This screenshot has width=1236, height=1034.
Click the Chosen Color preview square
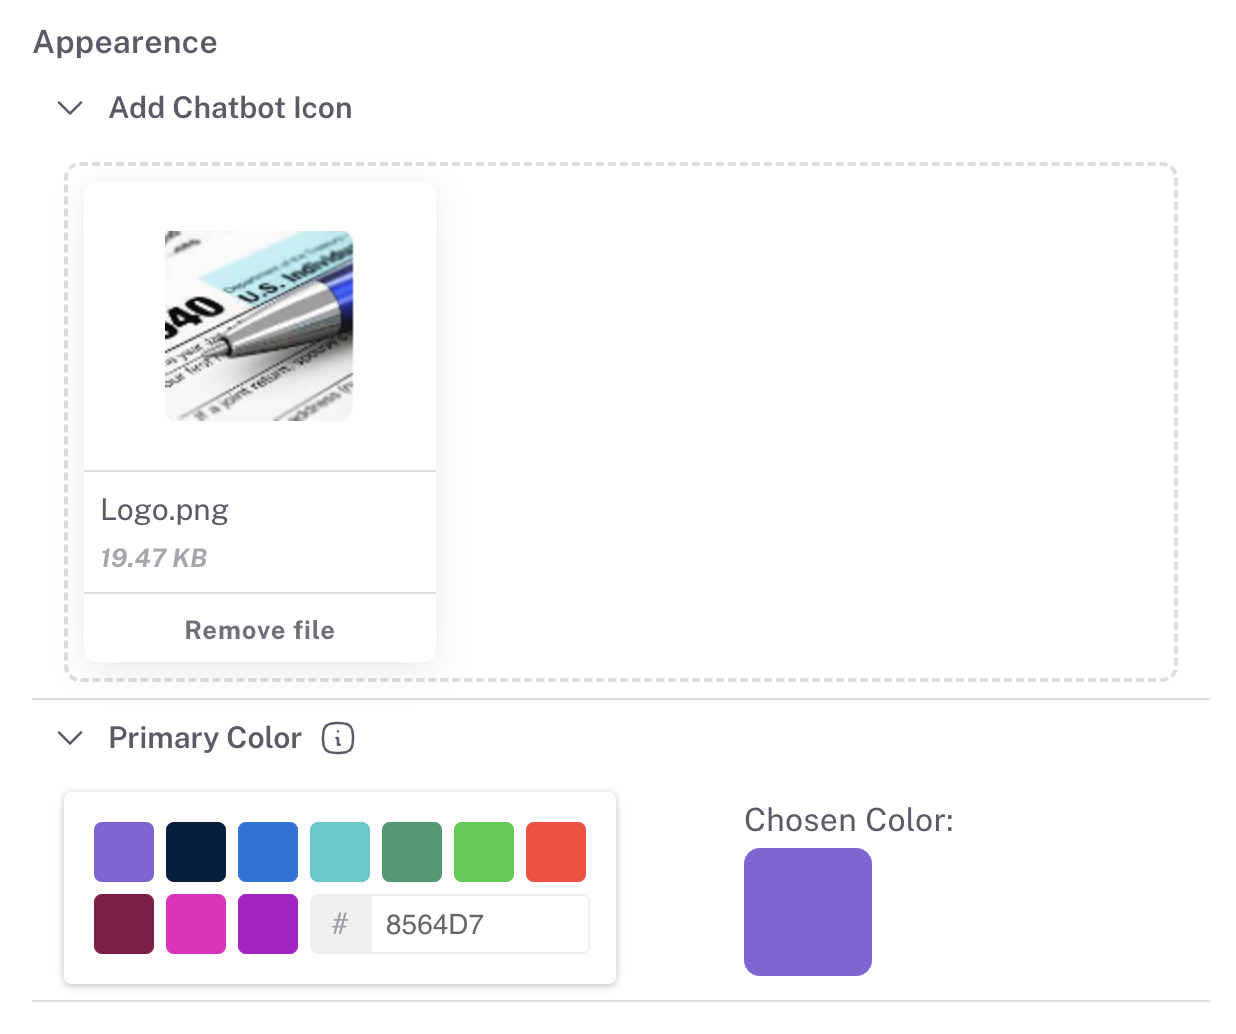(808, 912)
